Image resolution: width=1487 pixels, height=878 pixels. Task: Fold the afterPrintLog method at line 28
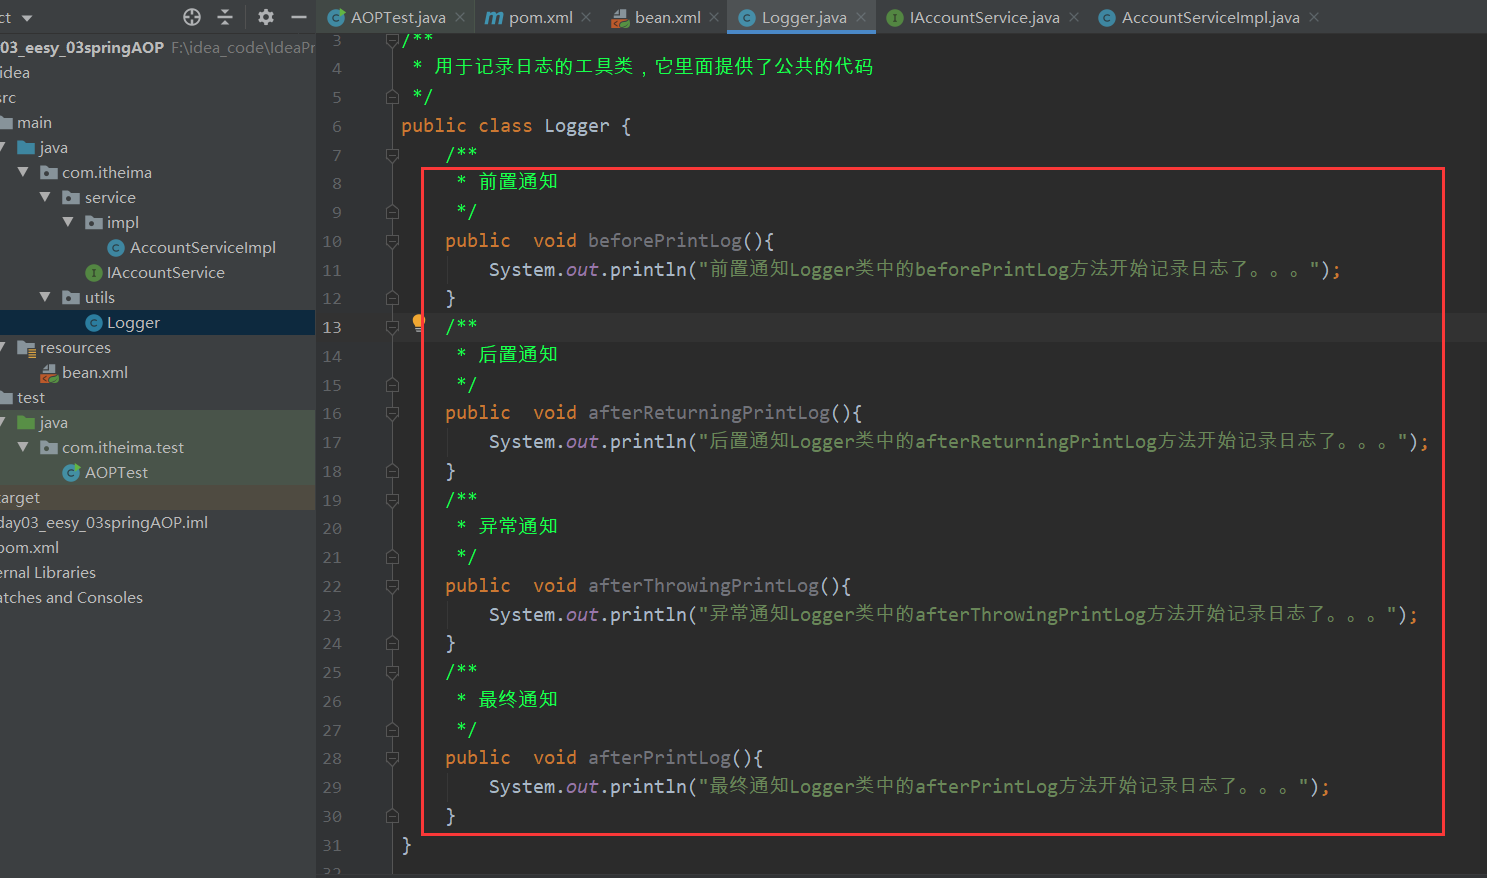coord(392,758)
